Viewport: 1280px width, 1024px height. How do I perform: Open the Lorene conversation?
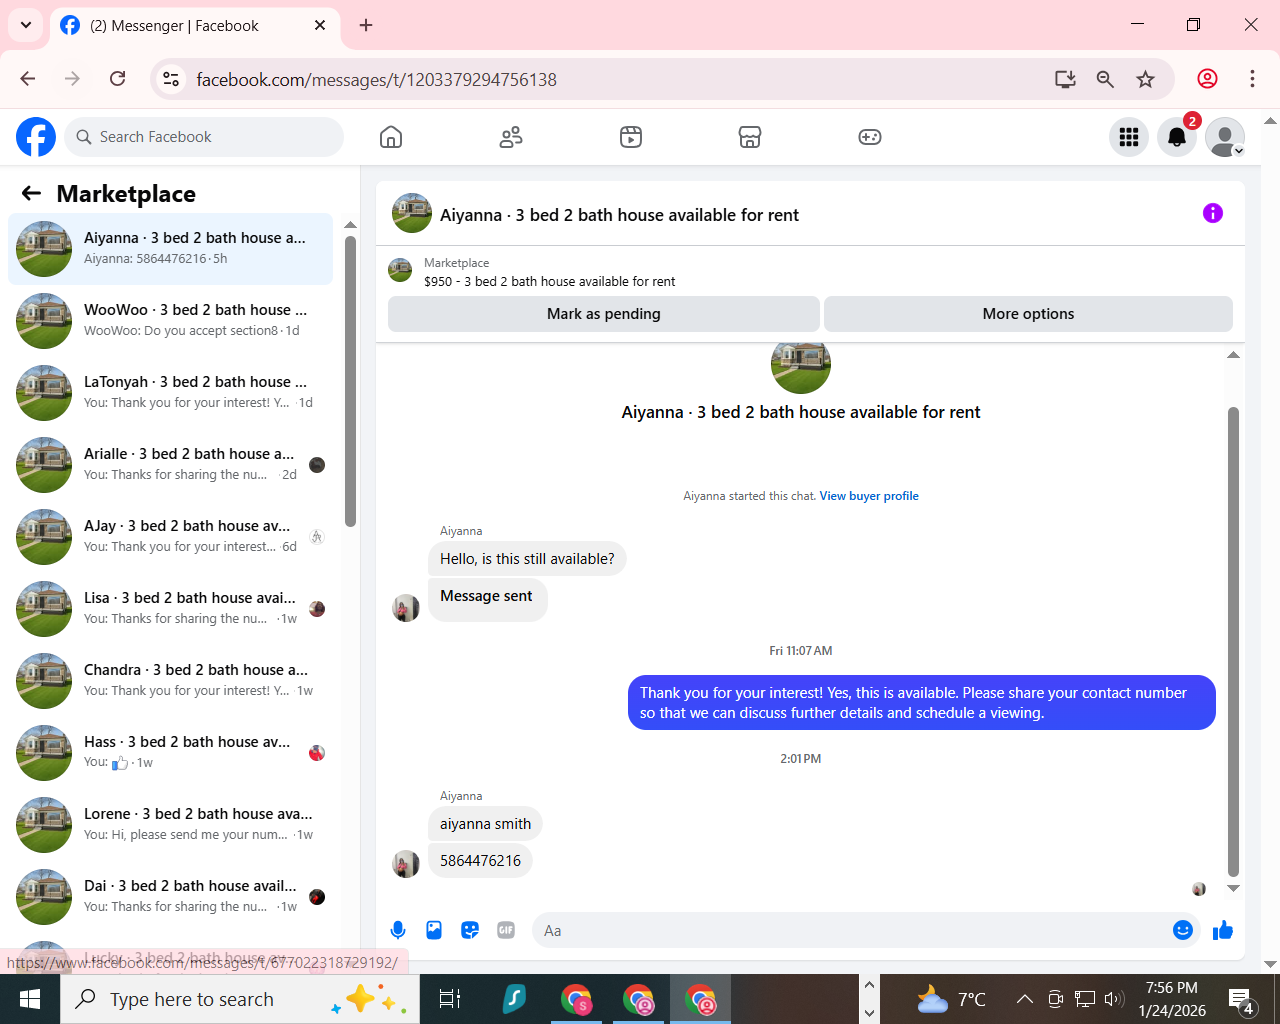(x=171, y=824)
